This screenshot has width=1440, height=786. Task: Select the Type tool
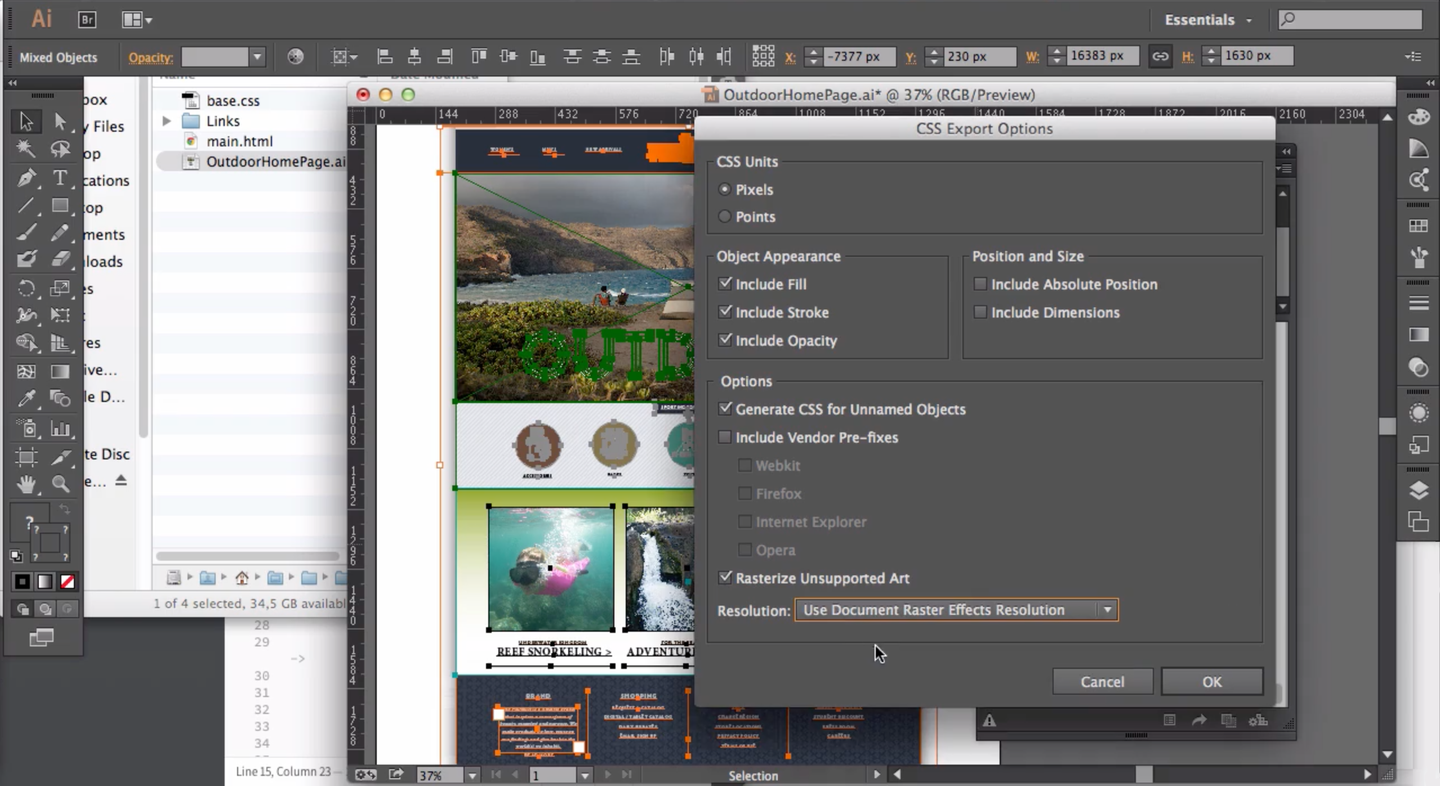click(x=60, y=178)
